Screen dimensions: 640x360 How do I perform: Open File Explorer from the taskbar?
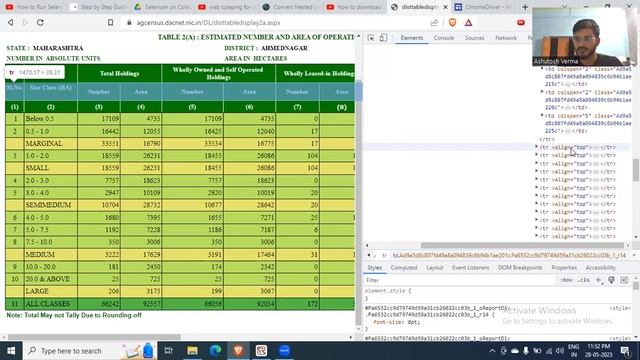pyautogui.click(x=192, y=351)
